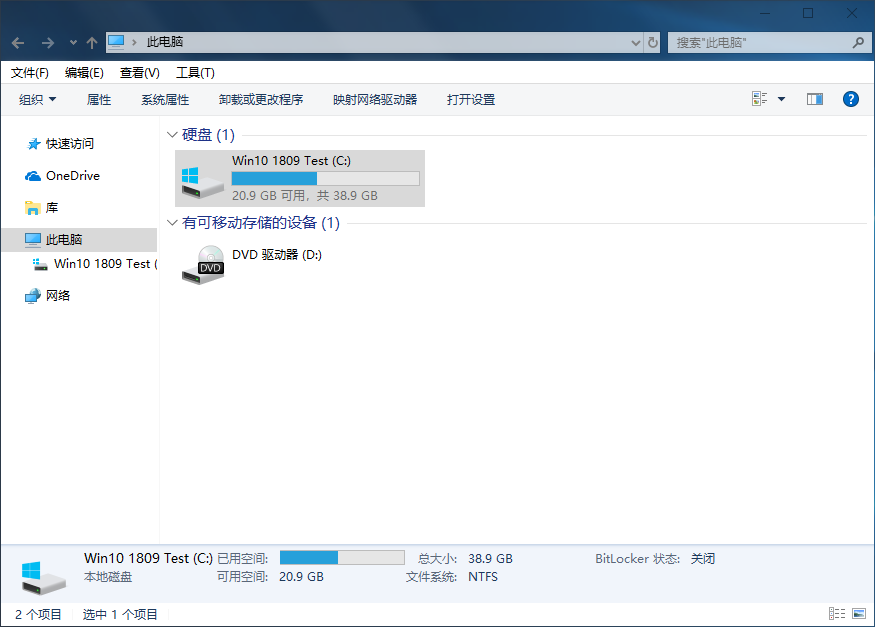Close the Explorer window
Image resolution: width=875 pixels, height=627 pixels.
[x=852, y=13]
